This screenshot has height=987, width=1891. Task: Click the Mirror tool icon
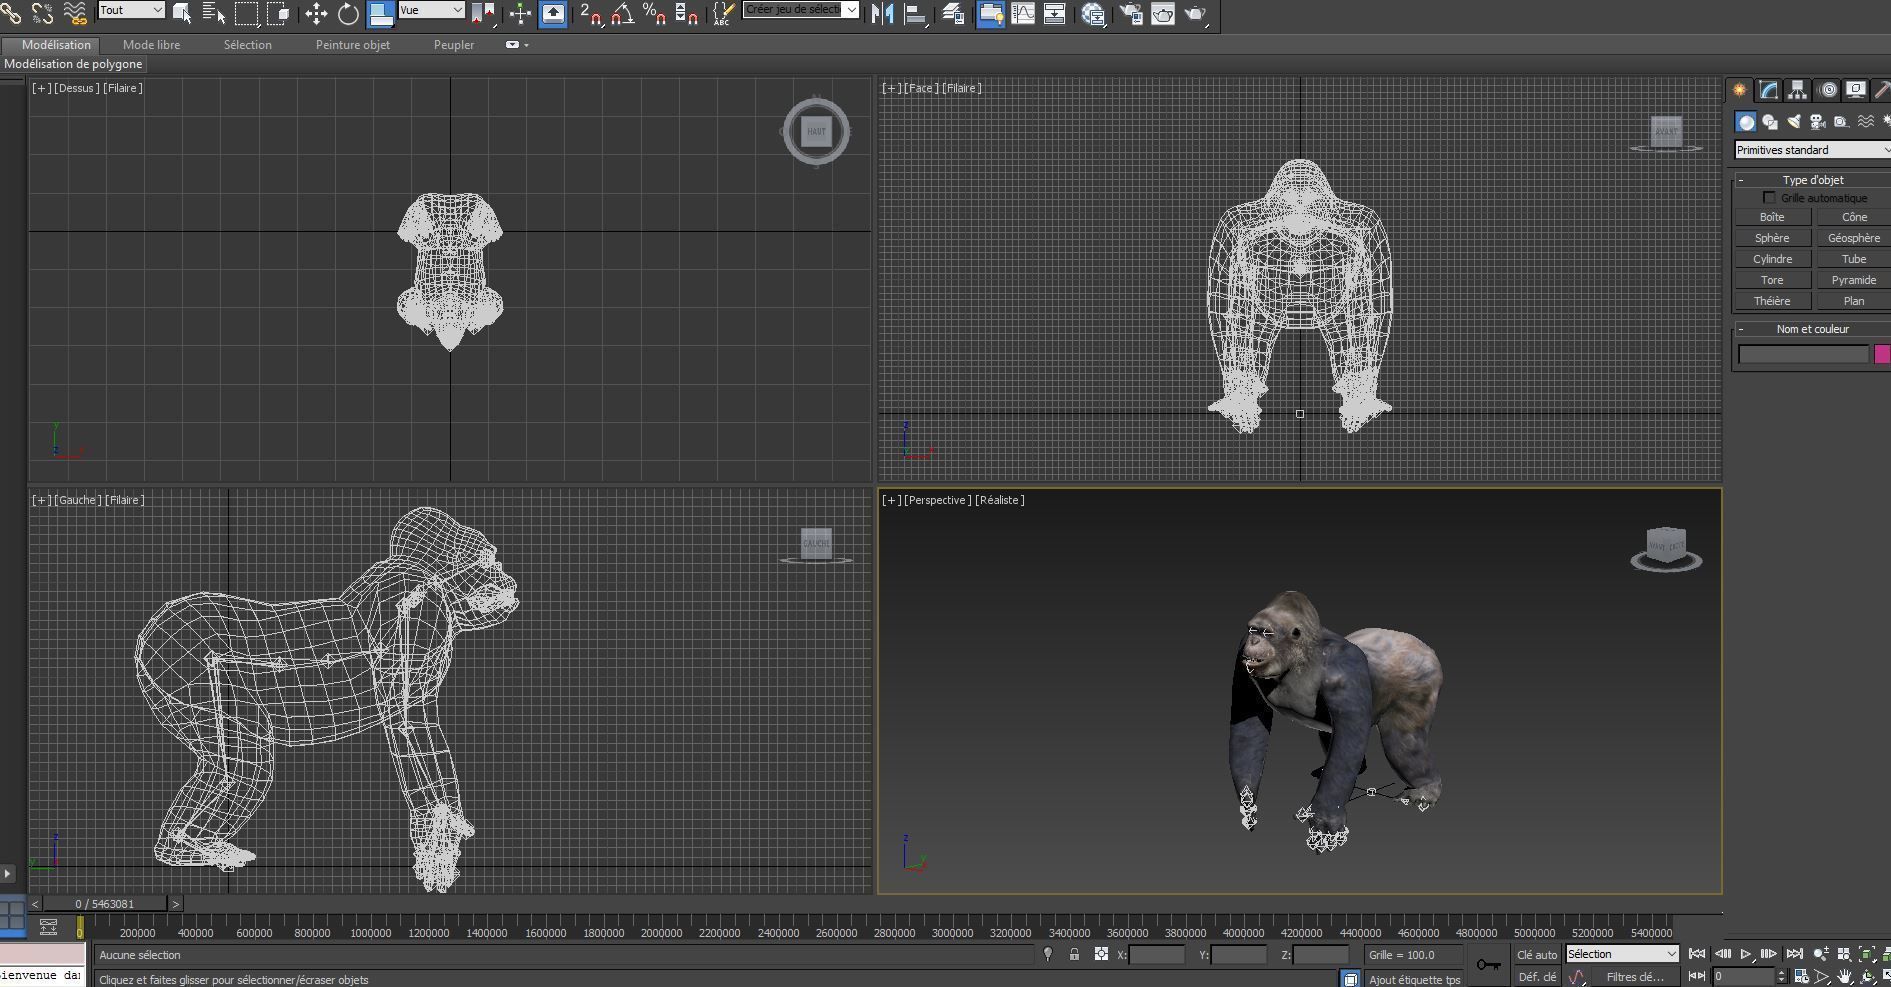click(x=882, y=13)
